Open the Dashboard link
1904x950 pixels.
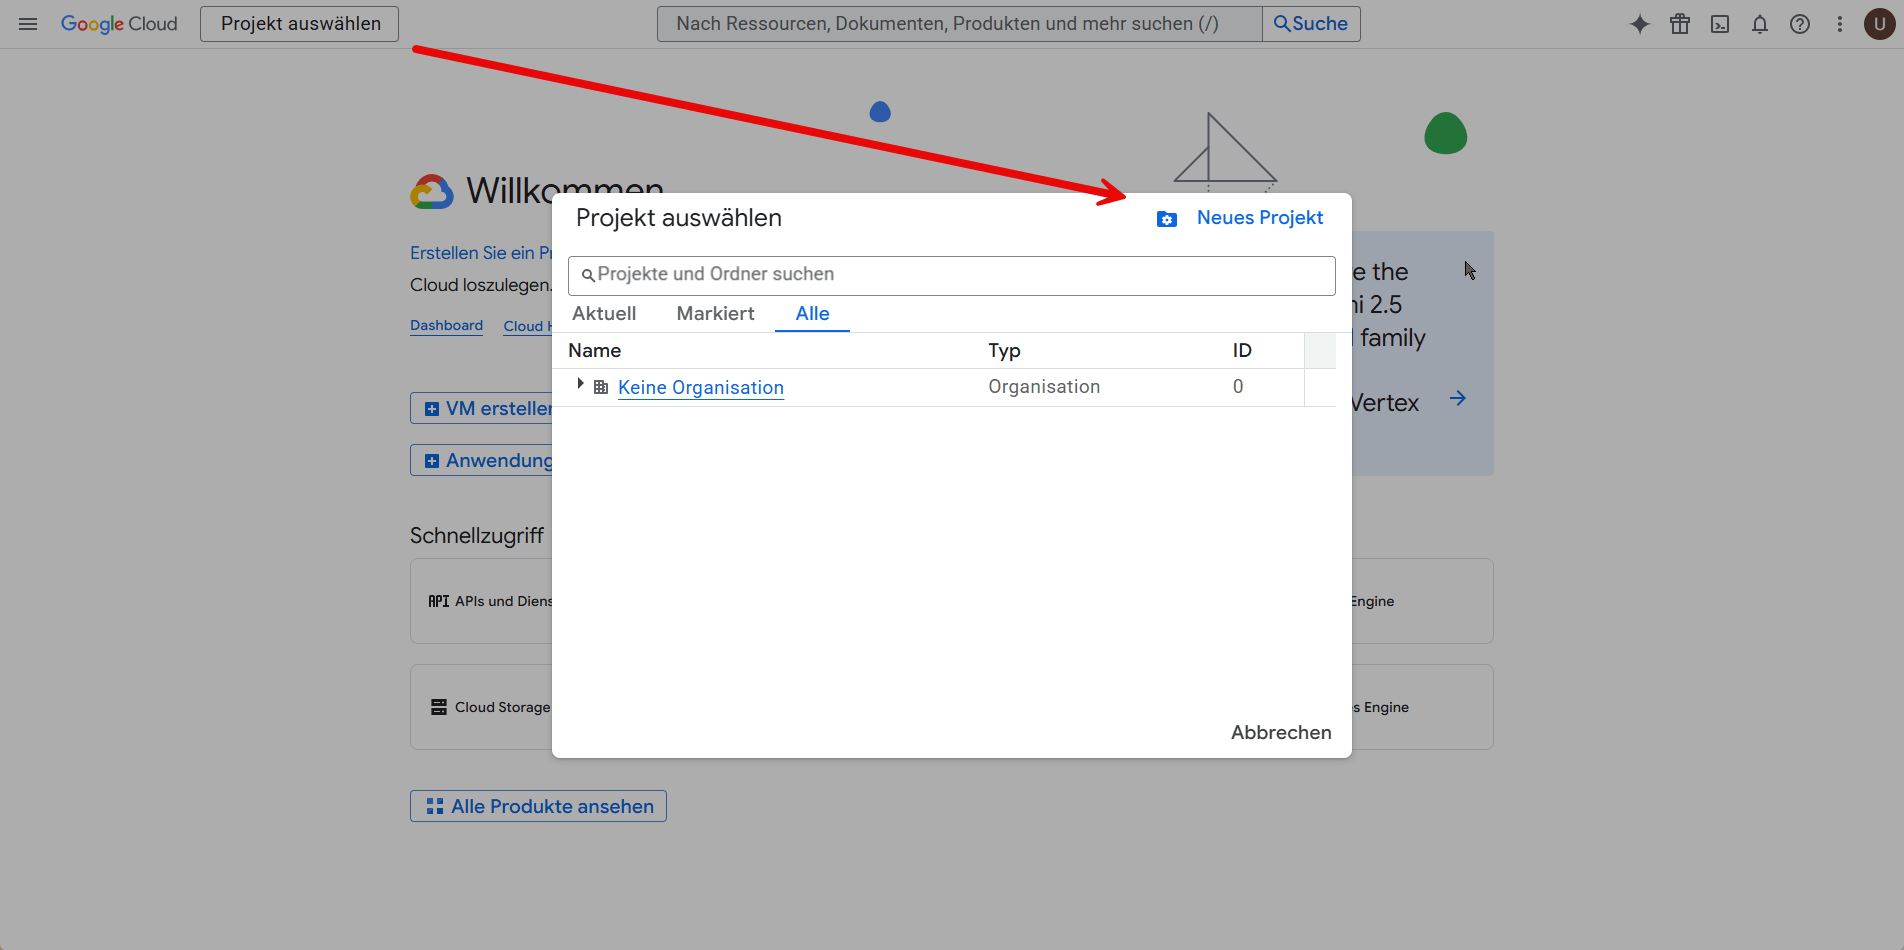point(446,325)
